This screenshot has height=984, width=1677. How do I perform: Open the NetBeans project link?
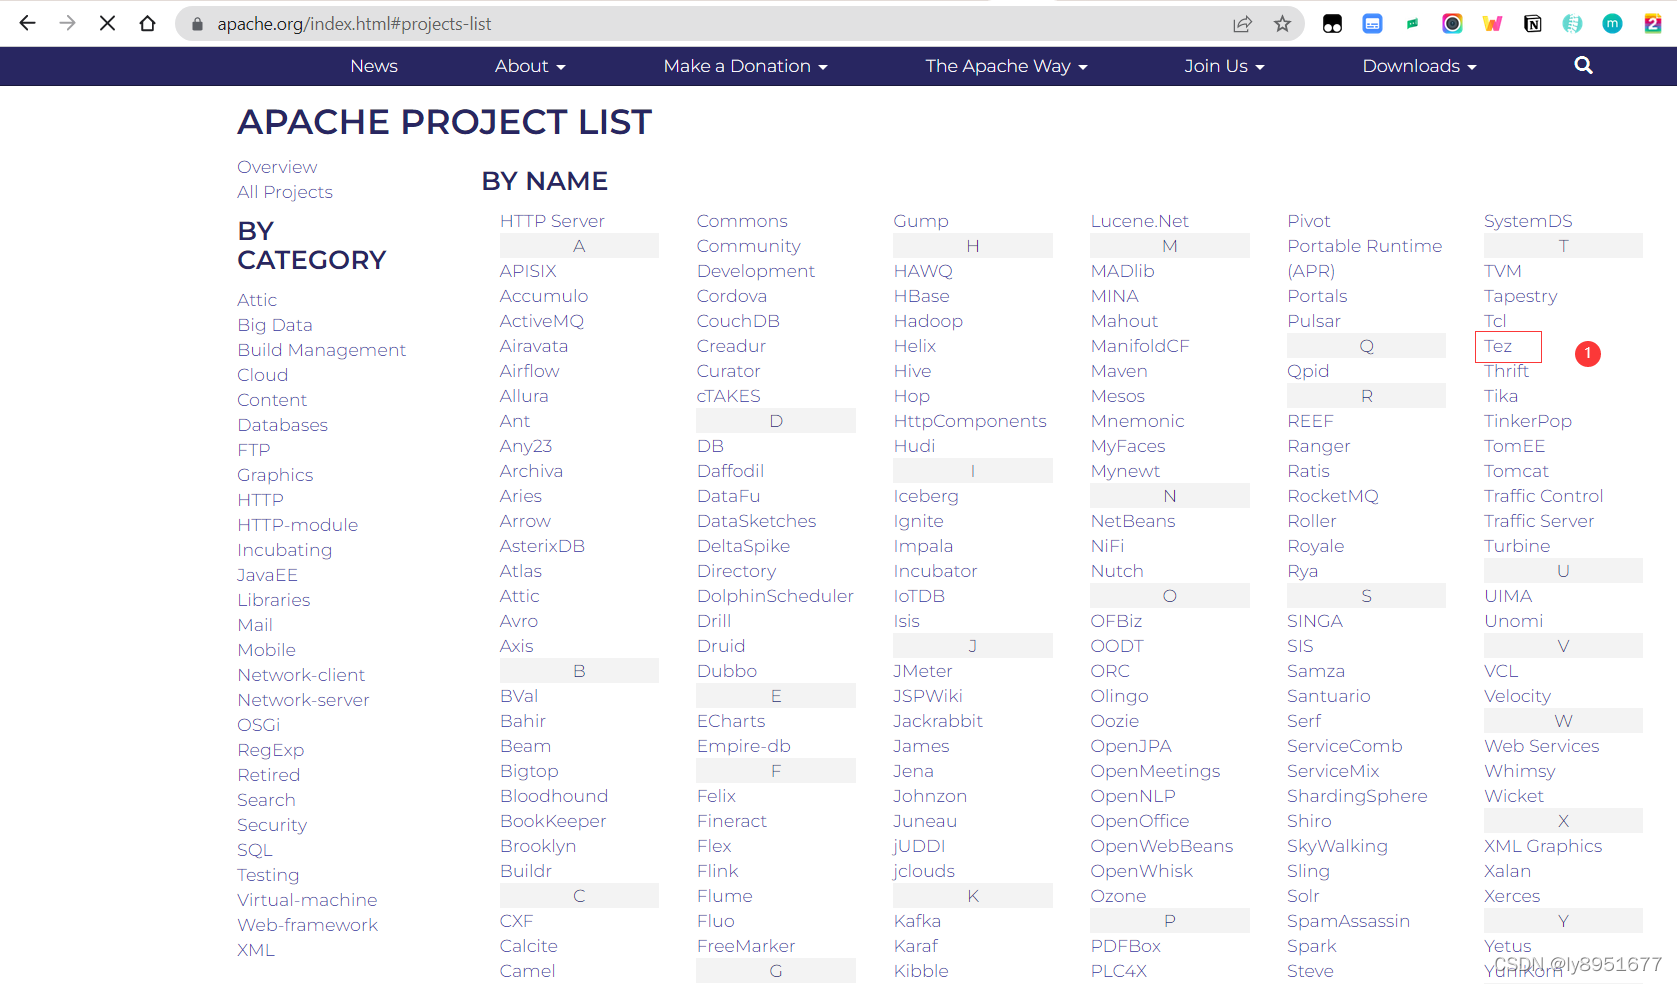click(x=1133, y=521)
